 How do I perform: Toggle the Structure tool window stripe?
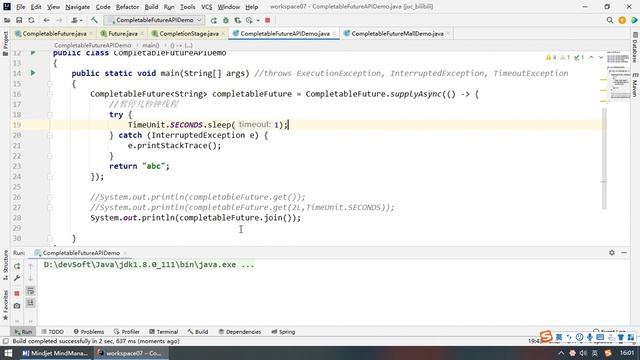point(5,264)
